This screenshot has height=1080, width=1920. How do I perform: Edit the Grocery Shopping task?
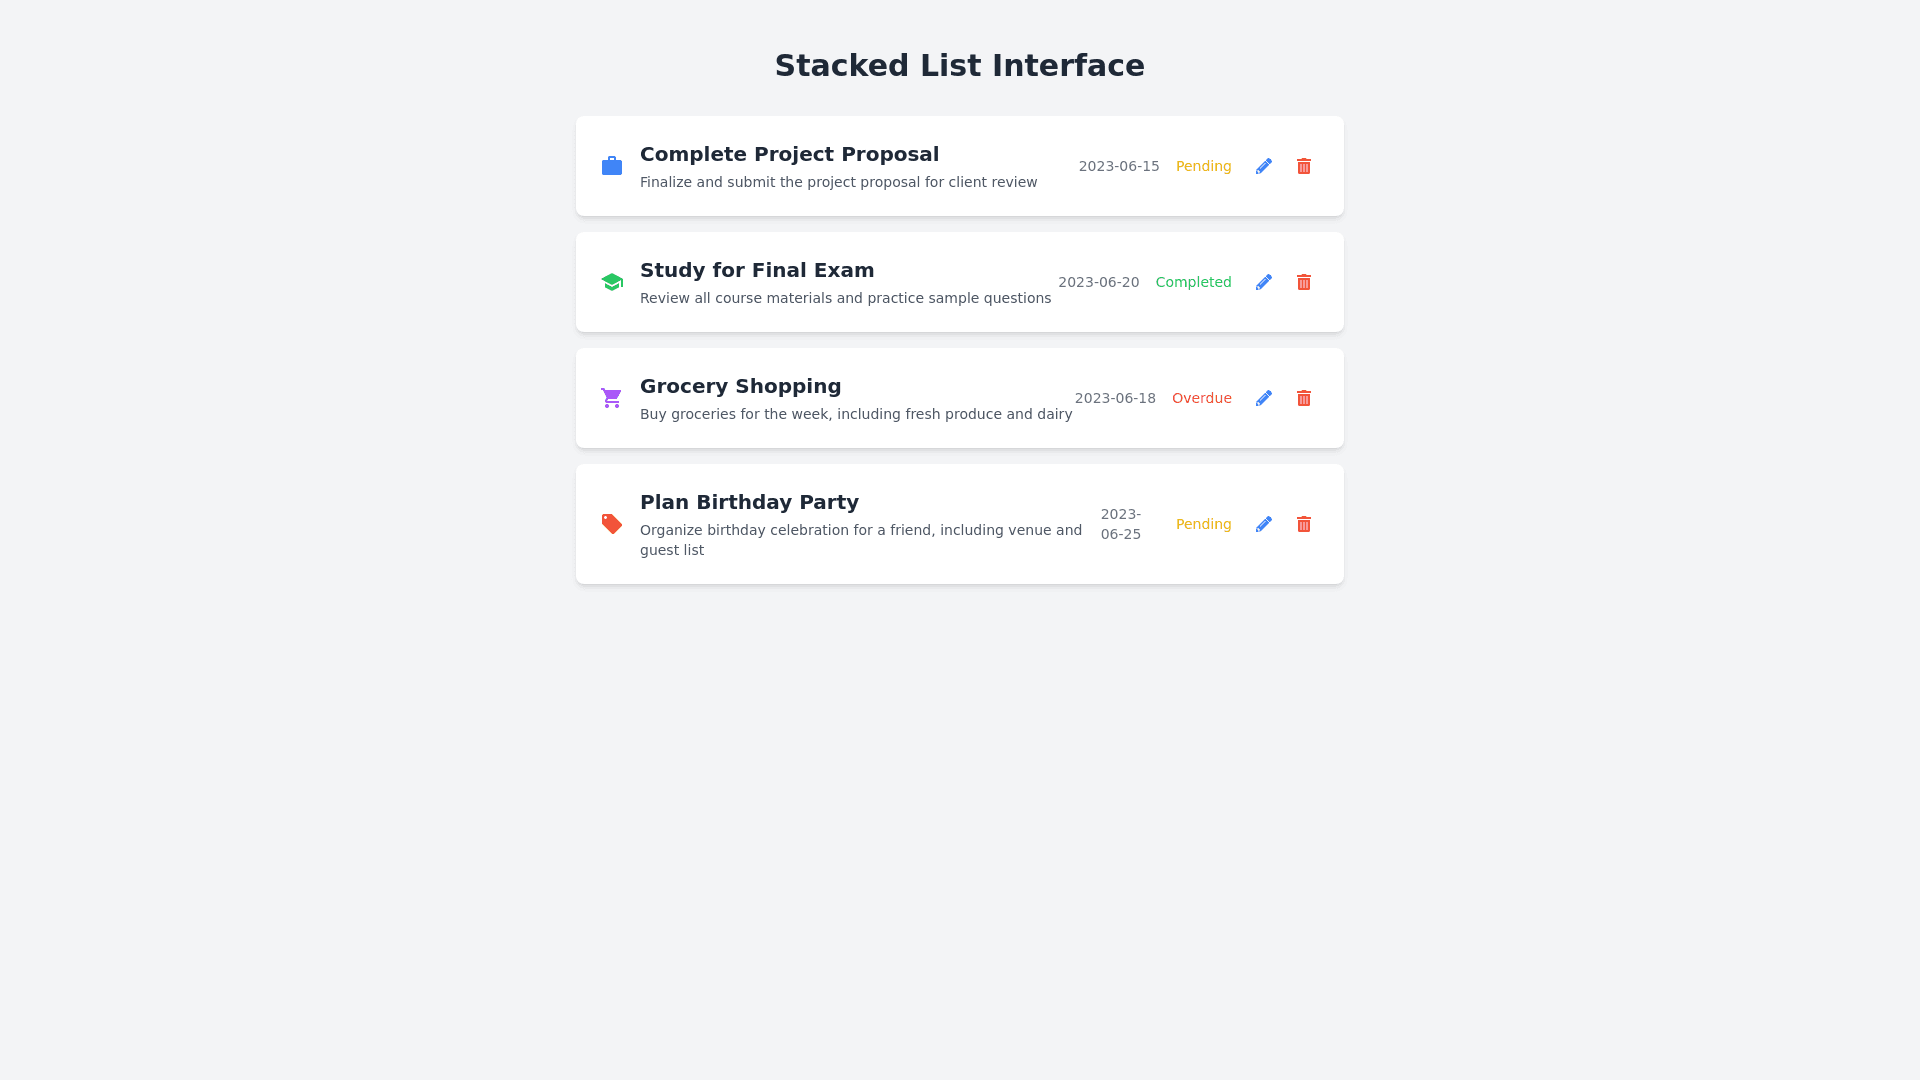[1264, 398]
